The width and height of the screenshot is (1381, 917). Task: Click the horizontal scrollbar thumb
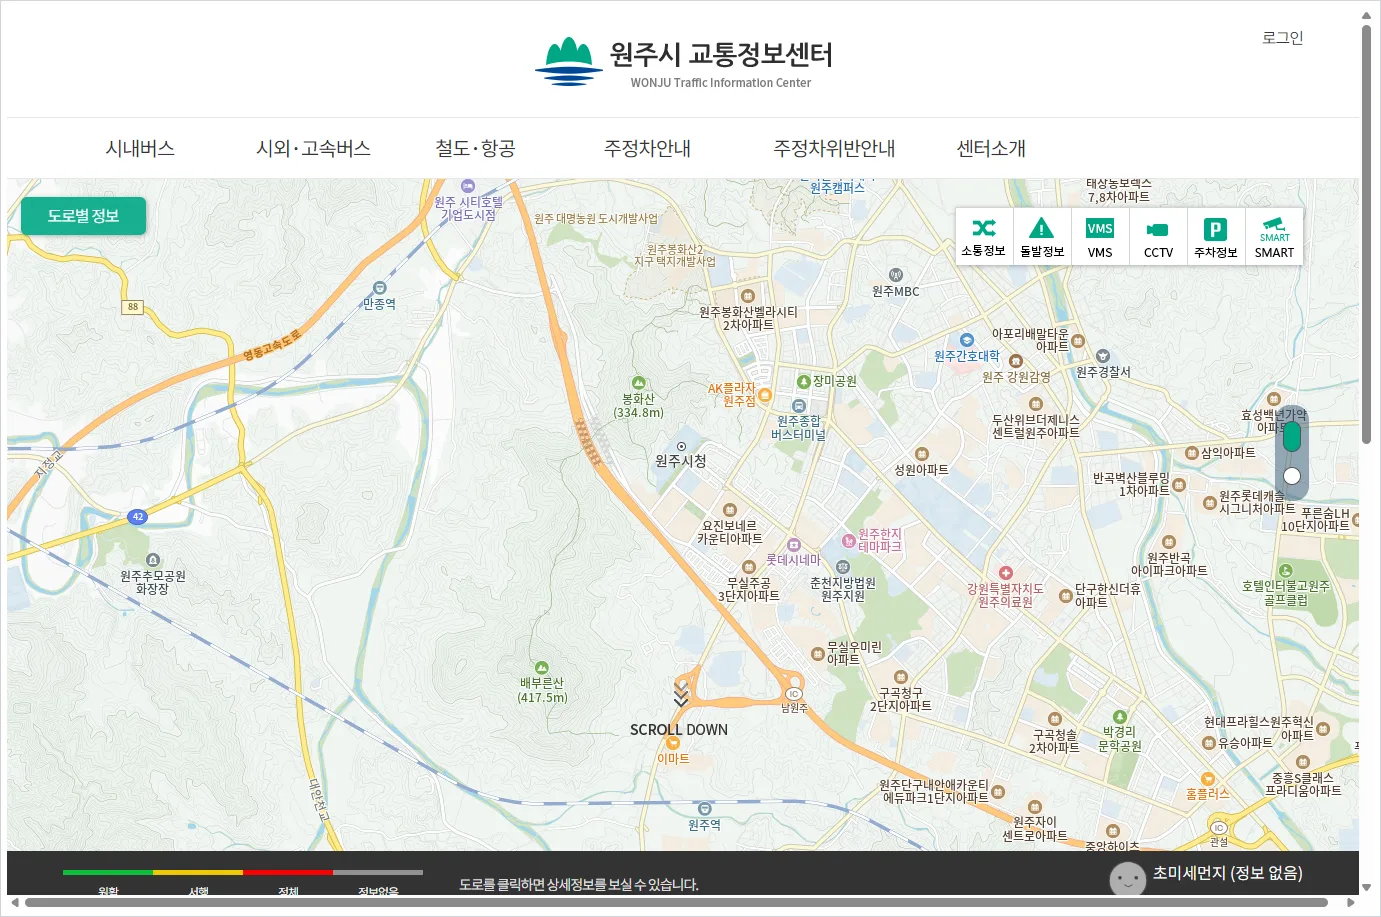676,902
